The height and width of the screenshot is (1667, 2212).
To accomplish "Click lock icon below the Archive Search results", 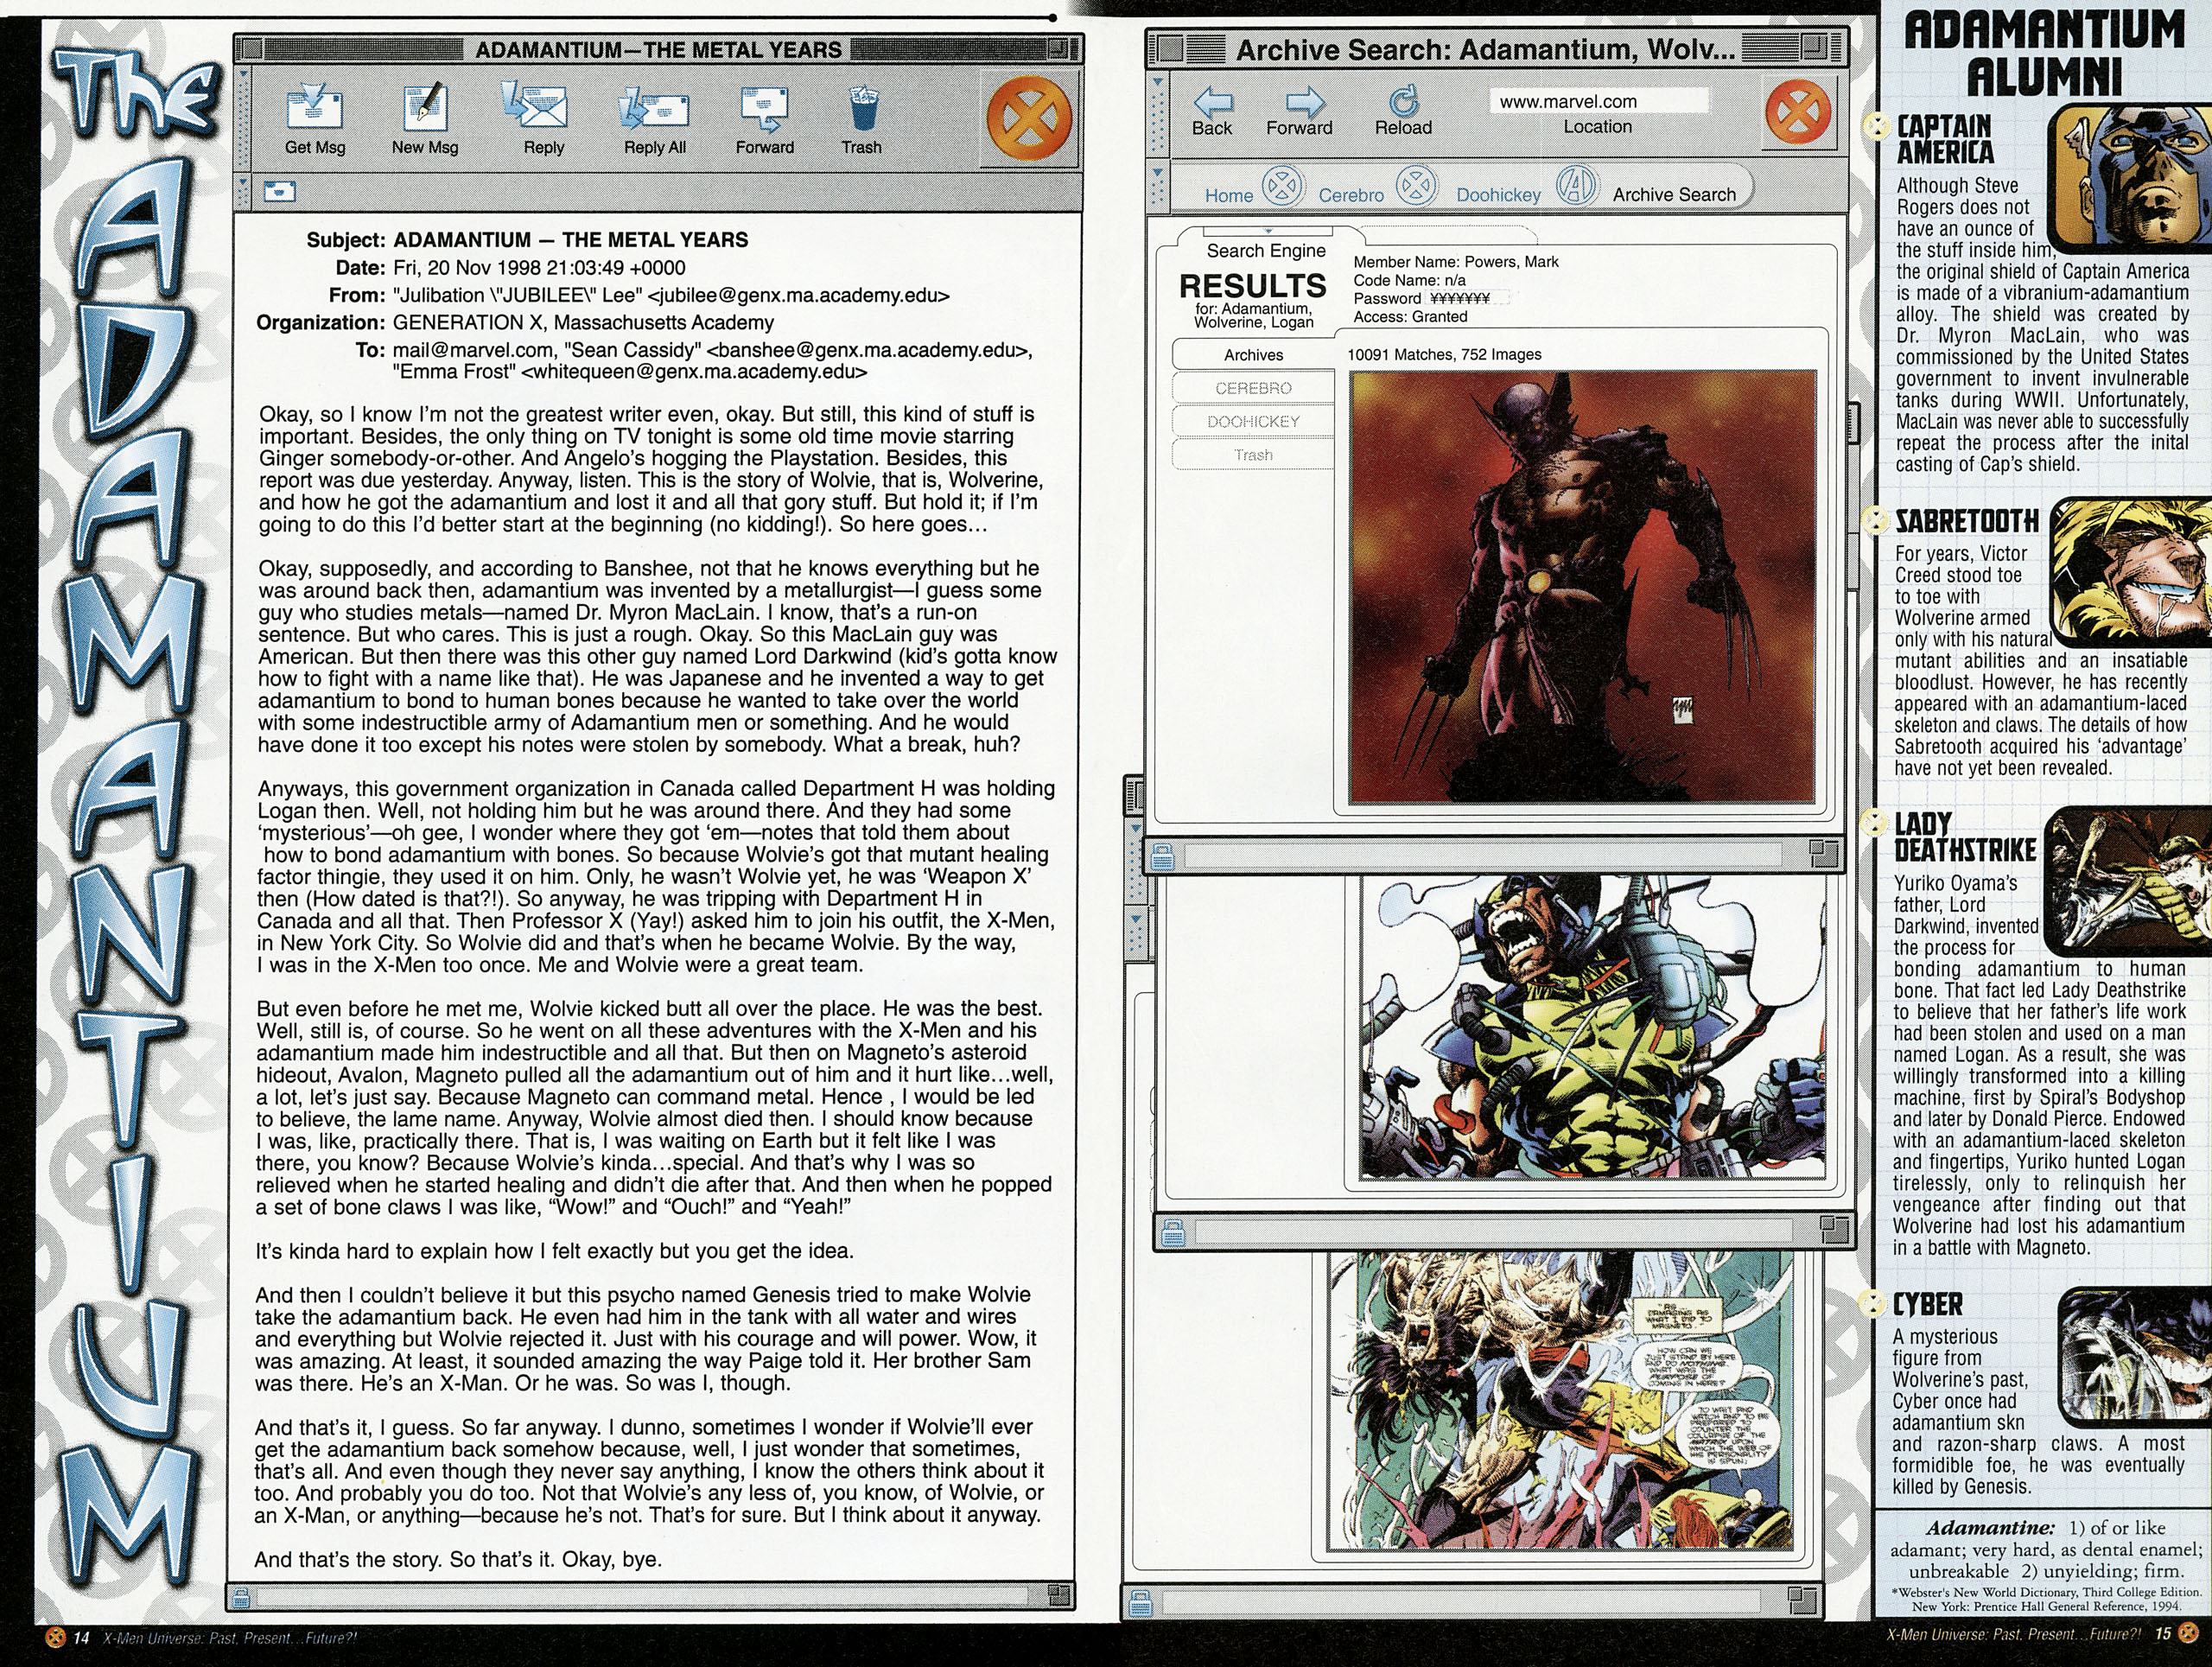I will point(1162,857).
